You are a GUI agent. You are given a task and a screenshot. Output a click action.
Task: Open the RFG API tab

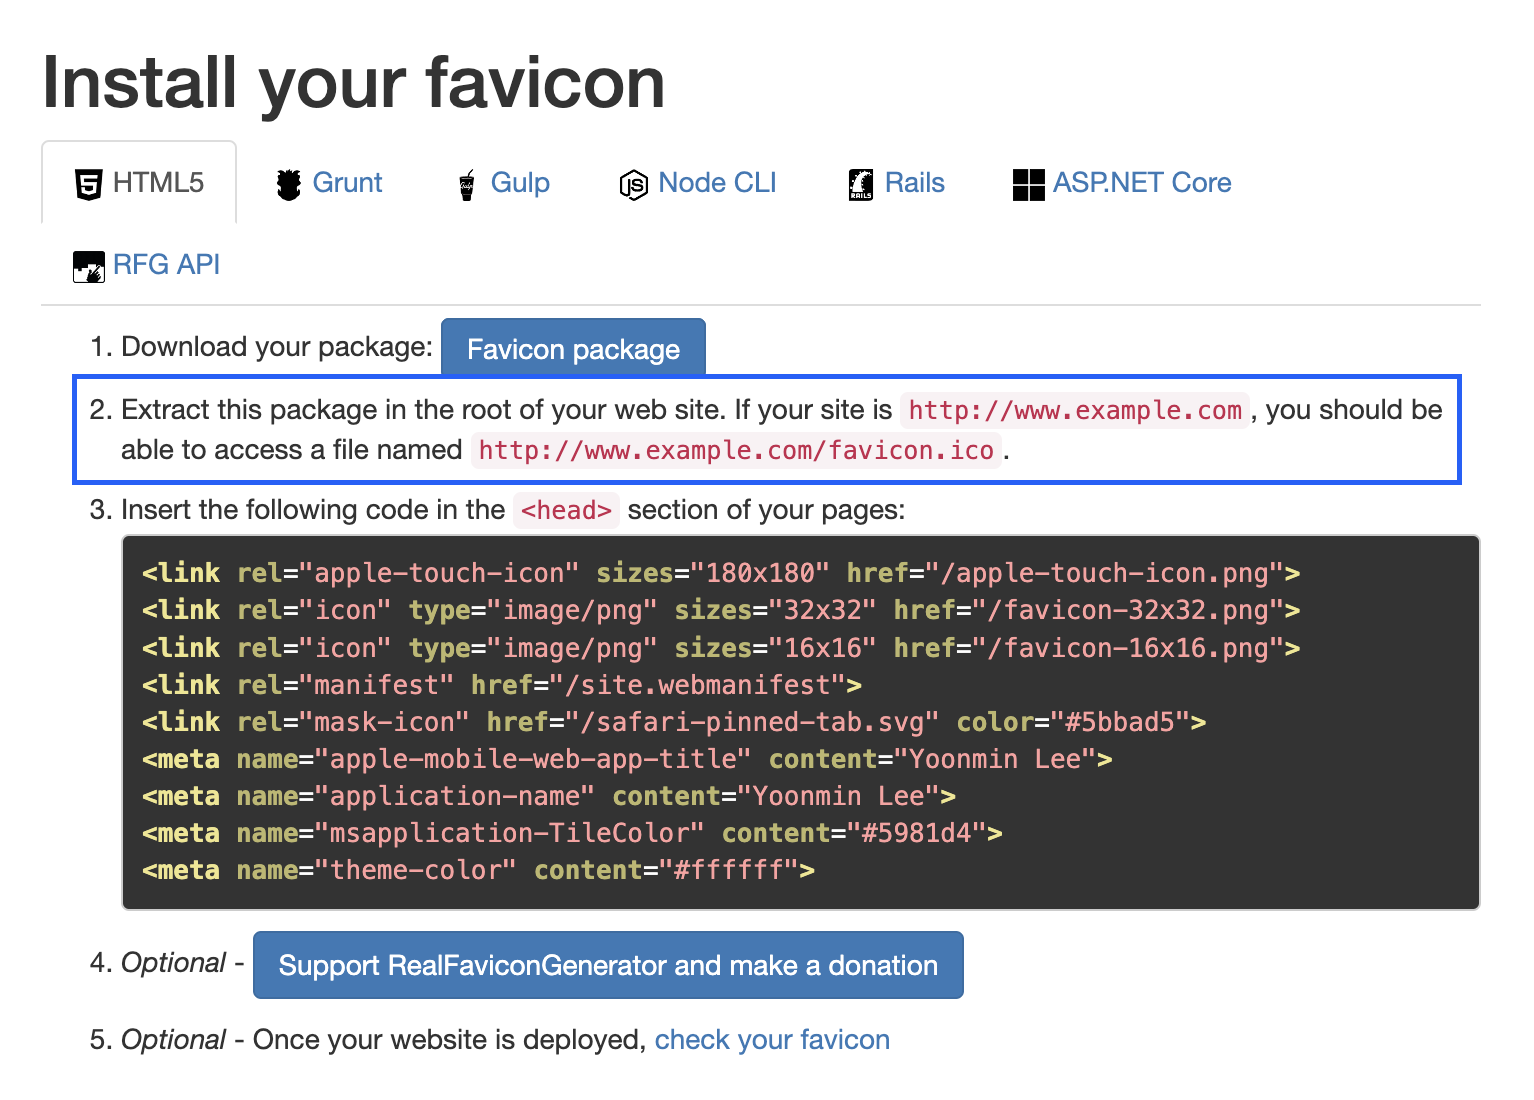click(x=146, y=265)
